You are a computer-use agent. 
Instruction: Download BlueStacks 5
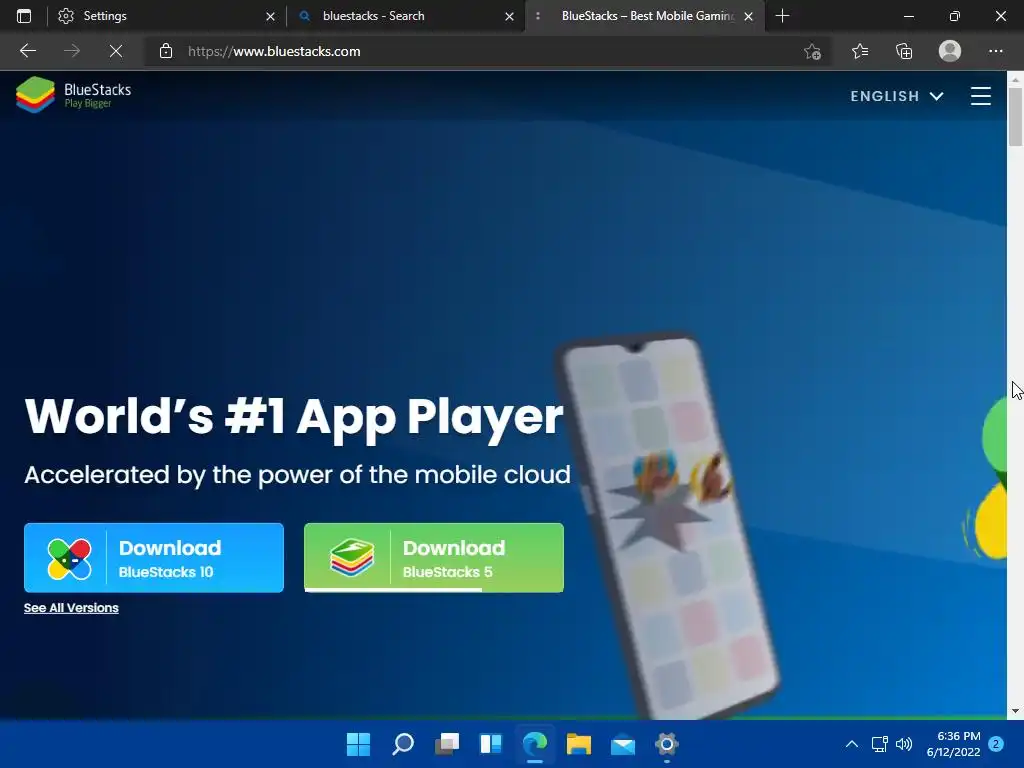[434, 558]
